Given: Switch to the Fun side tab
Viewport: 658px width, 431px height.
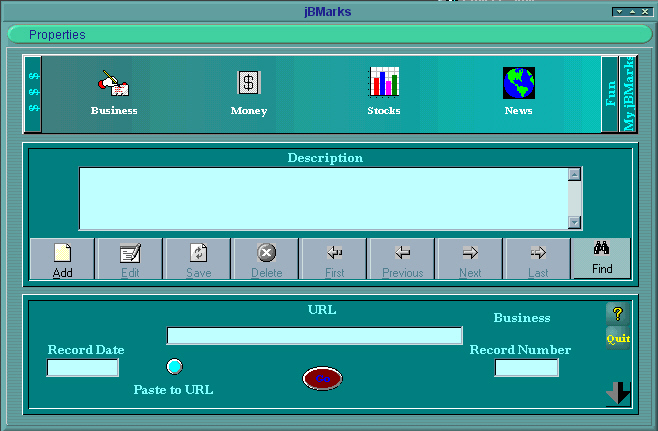Looking at the screenshot, I should coord(610,94).
